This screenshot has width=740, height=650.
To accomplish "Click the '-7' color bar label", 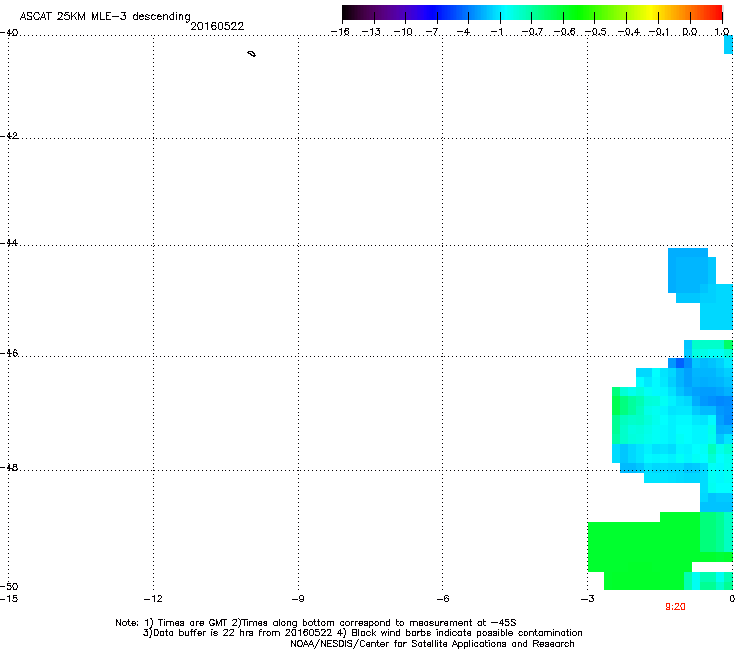I will [x=431, y=32].
